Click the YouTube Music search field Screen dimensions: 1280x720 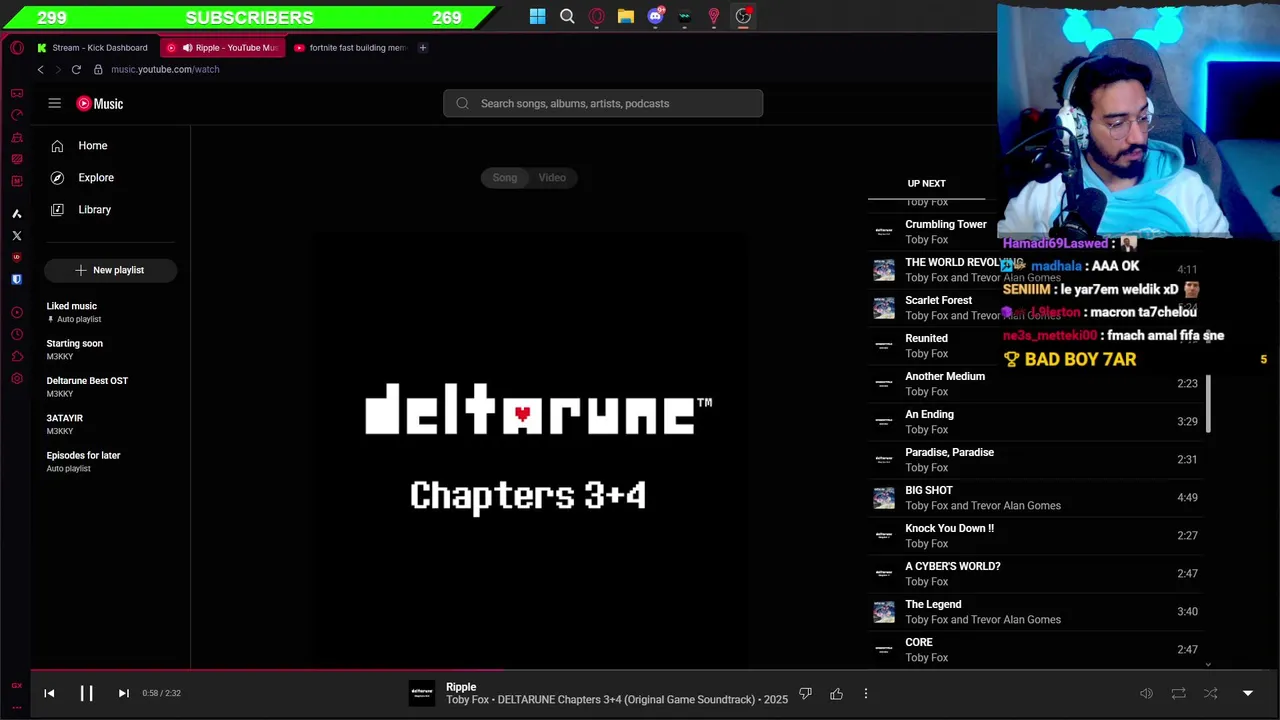pyautogui.click(x=603, y=103)
